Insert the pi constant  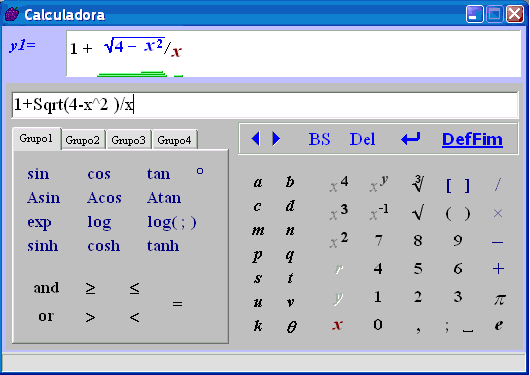(499, 299)
